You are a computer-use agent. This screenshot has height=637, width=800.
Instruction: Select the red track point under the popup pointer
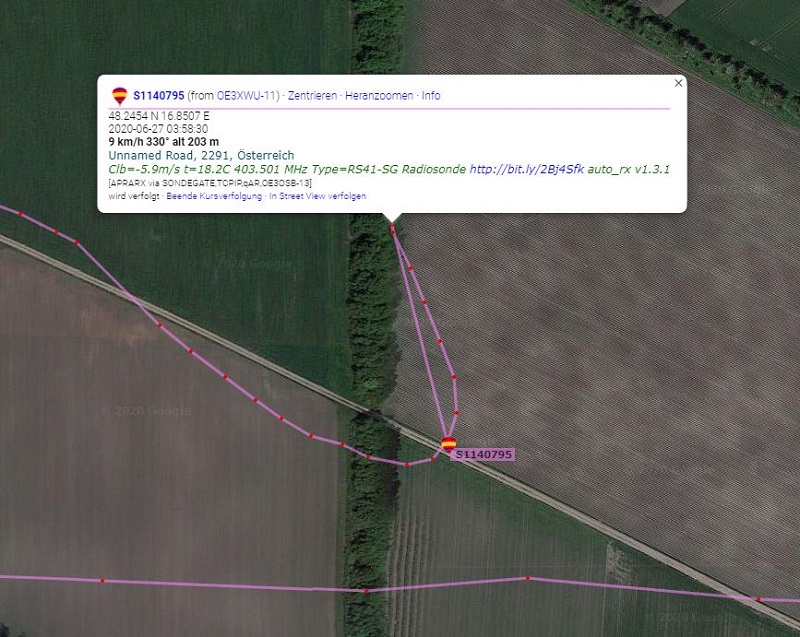(392, 225)
